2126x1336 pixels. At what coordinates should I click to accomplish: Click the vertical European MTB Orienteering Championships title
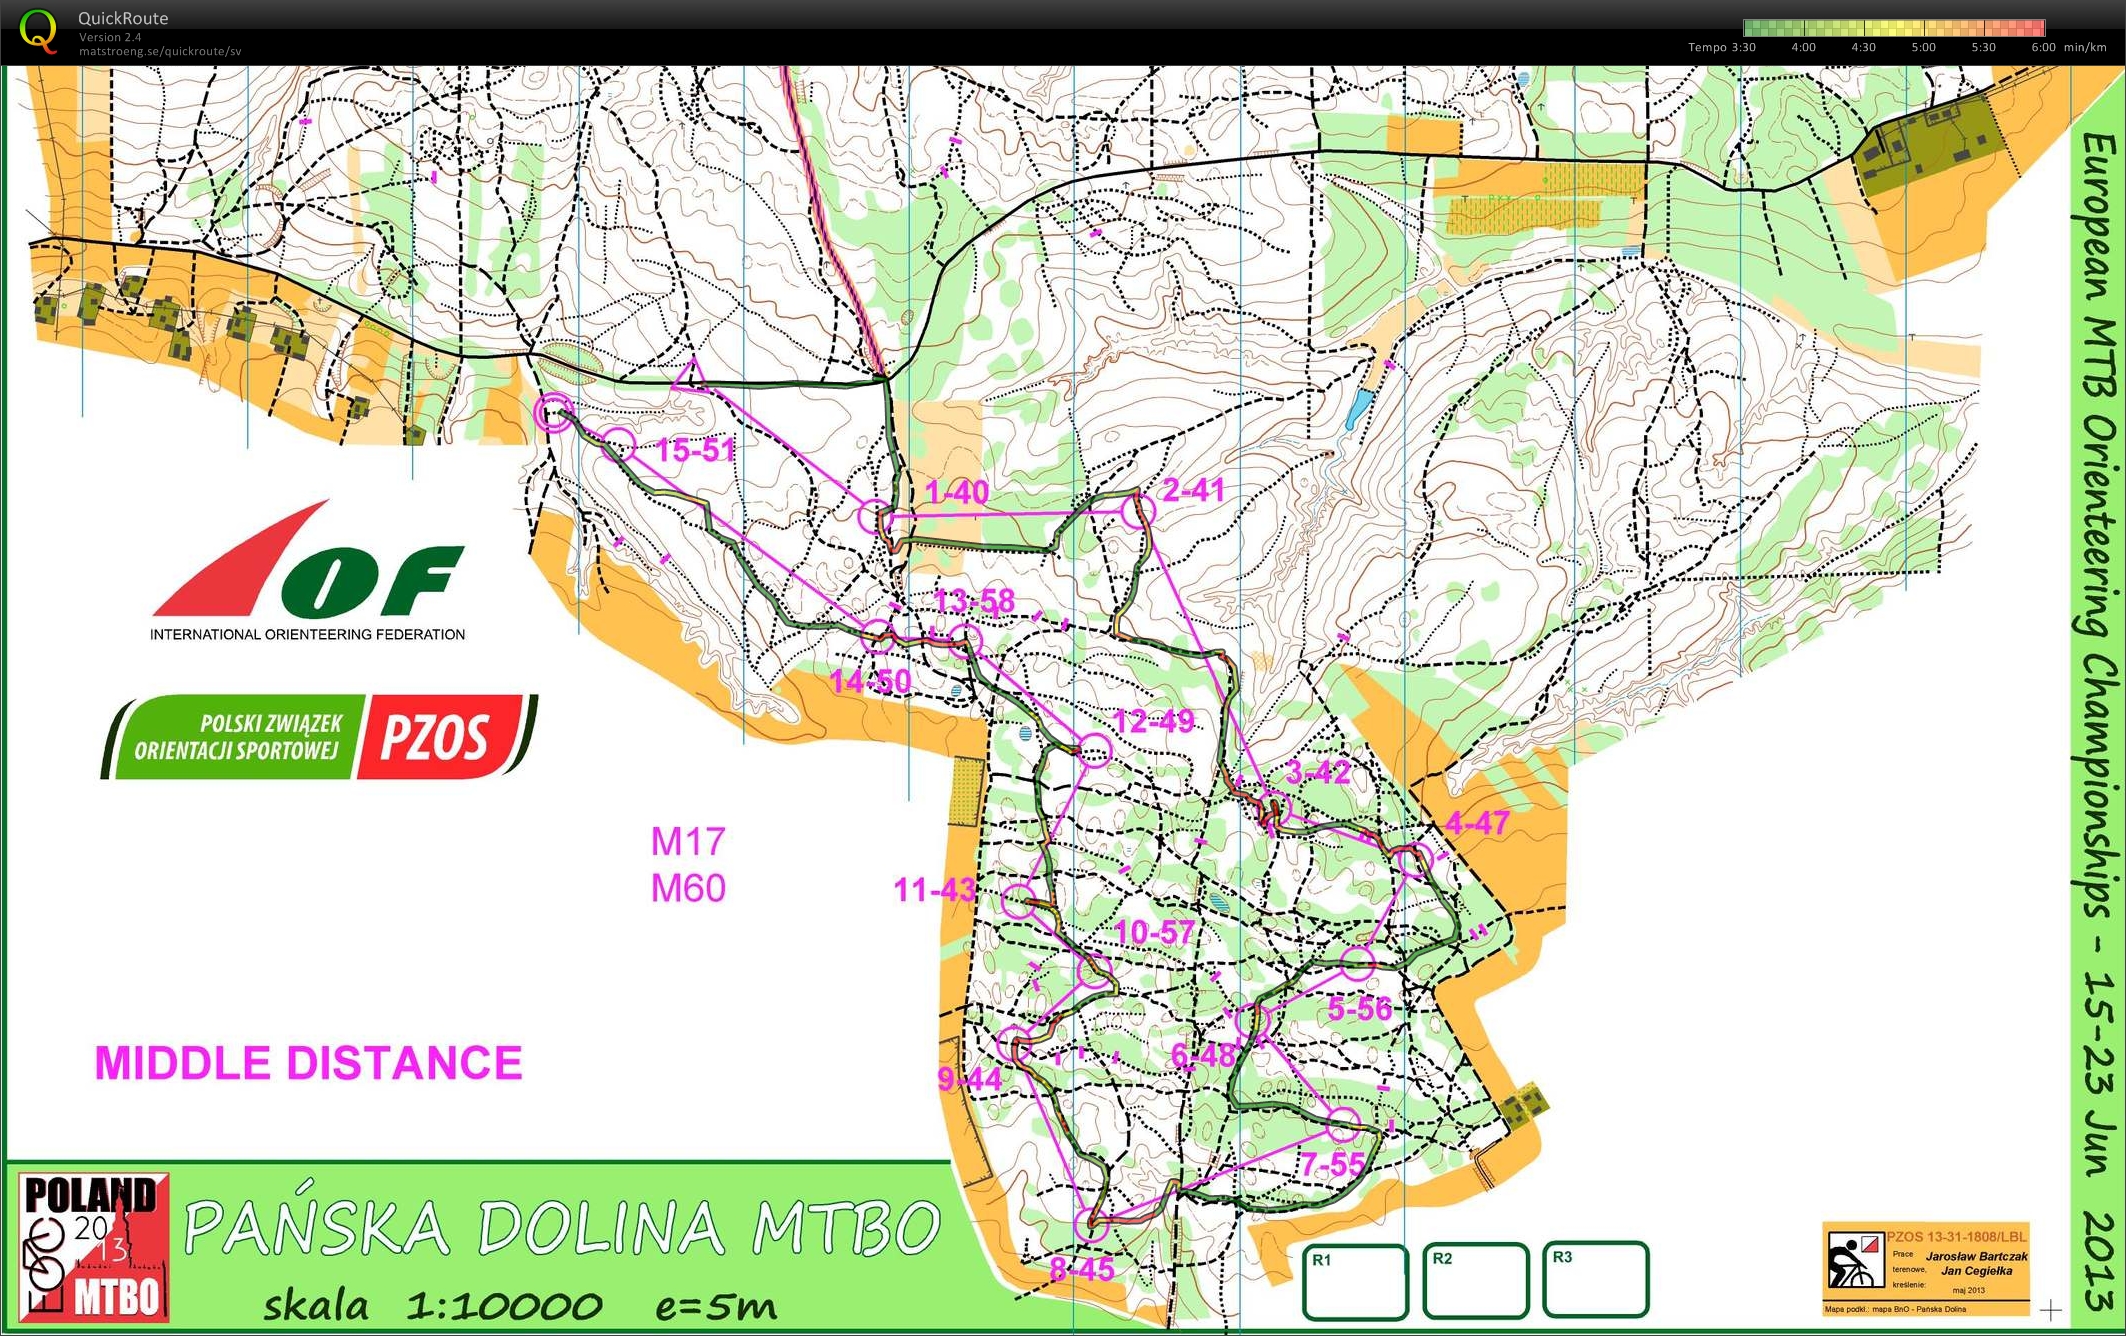(x=2099, y=720)
